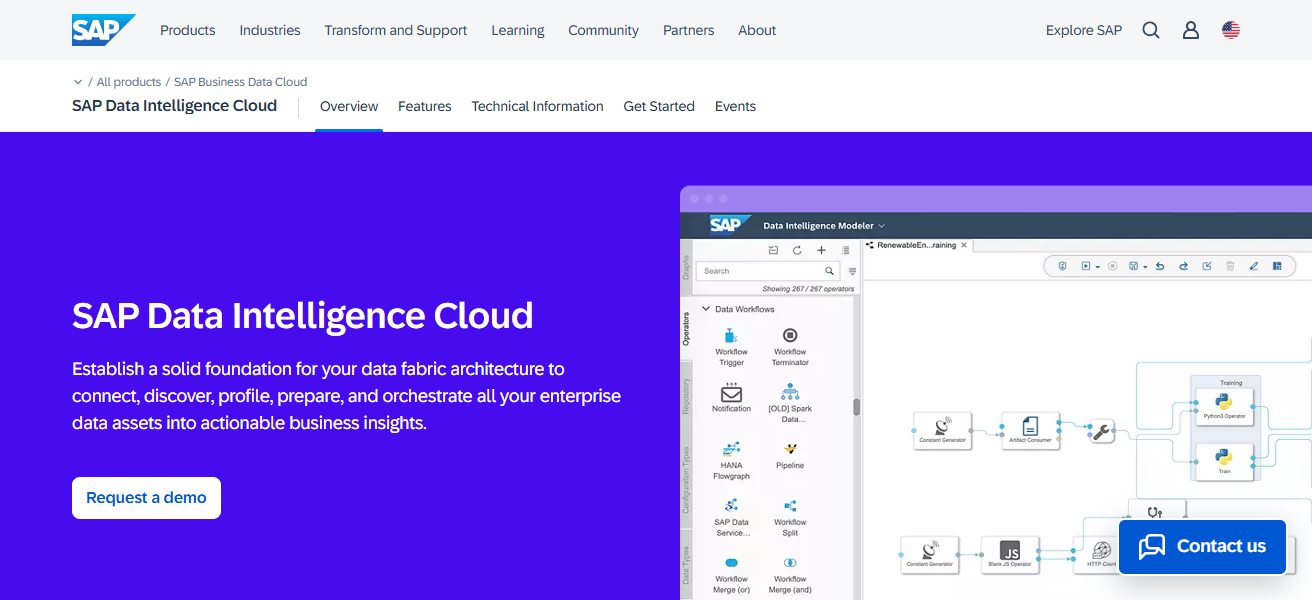
Task: Open SAP site search magnifier
Action: click(1150, 30)
